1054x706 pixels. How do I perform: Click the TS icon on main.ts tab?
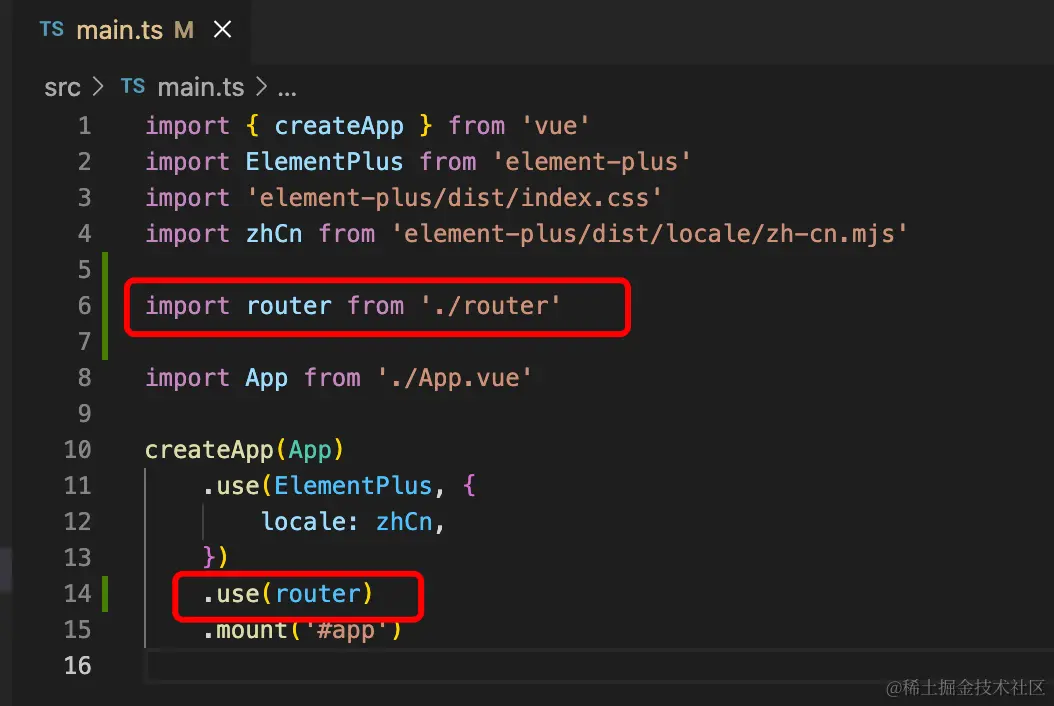[x=52, y=30]
